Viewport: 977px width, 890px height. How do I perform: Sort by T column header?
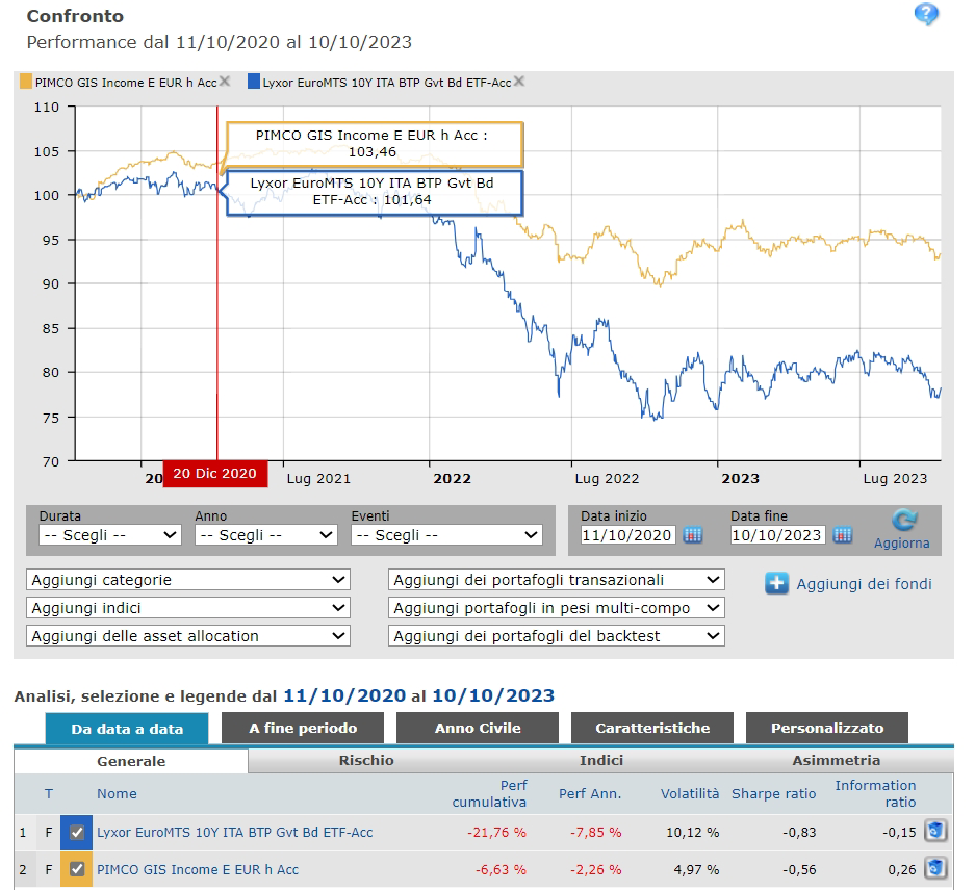pyautogui.click(x=49, y=793)
